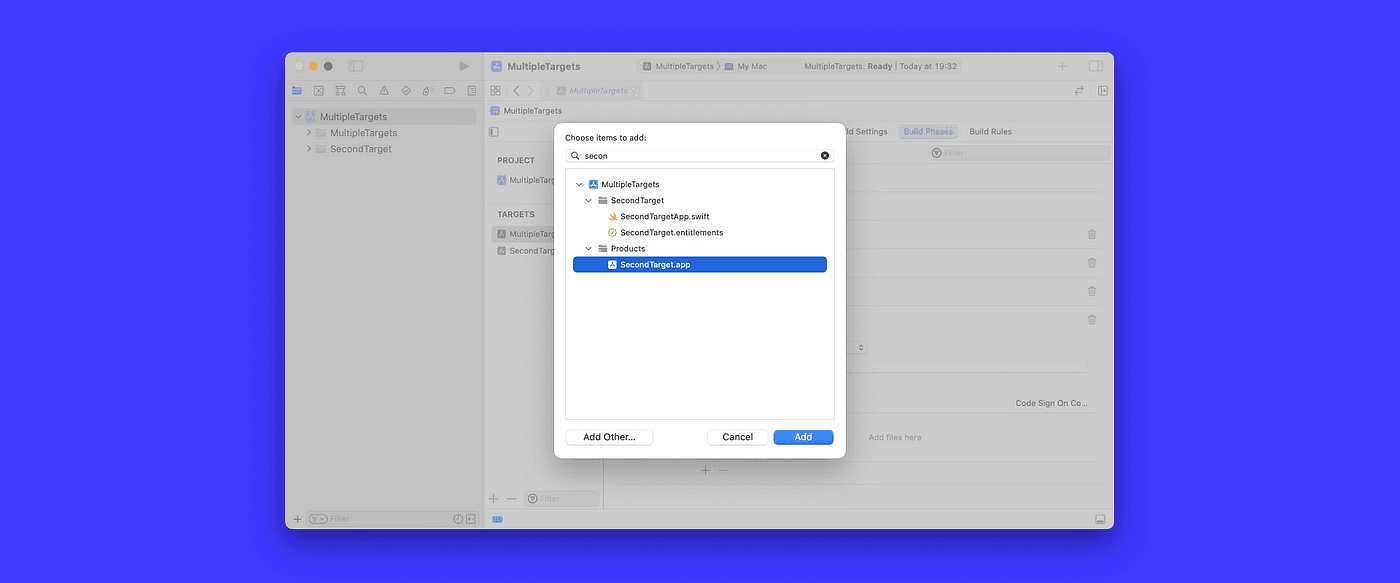This screenshot has height=583, width=1400.
Task: Open the related items grid icon
Action: pos(495,90)
